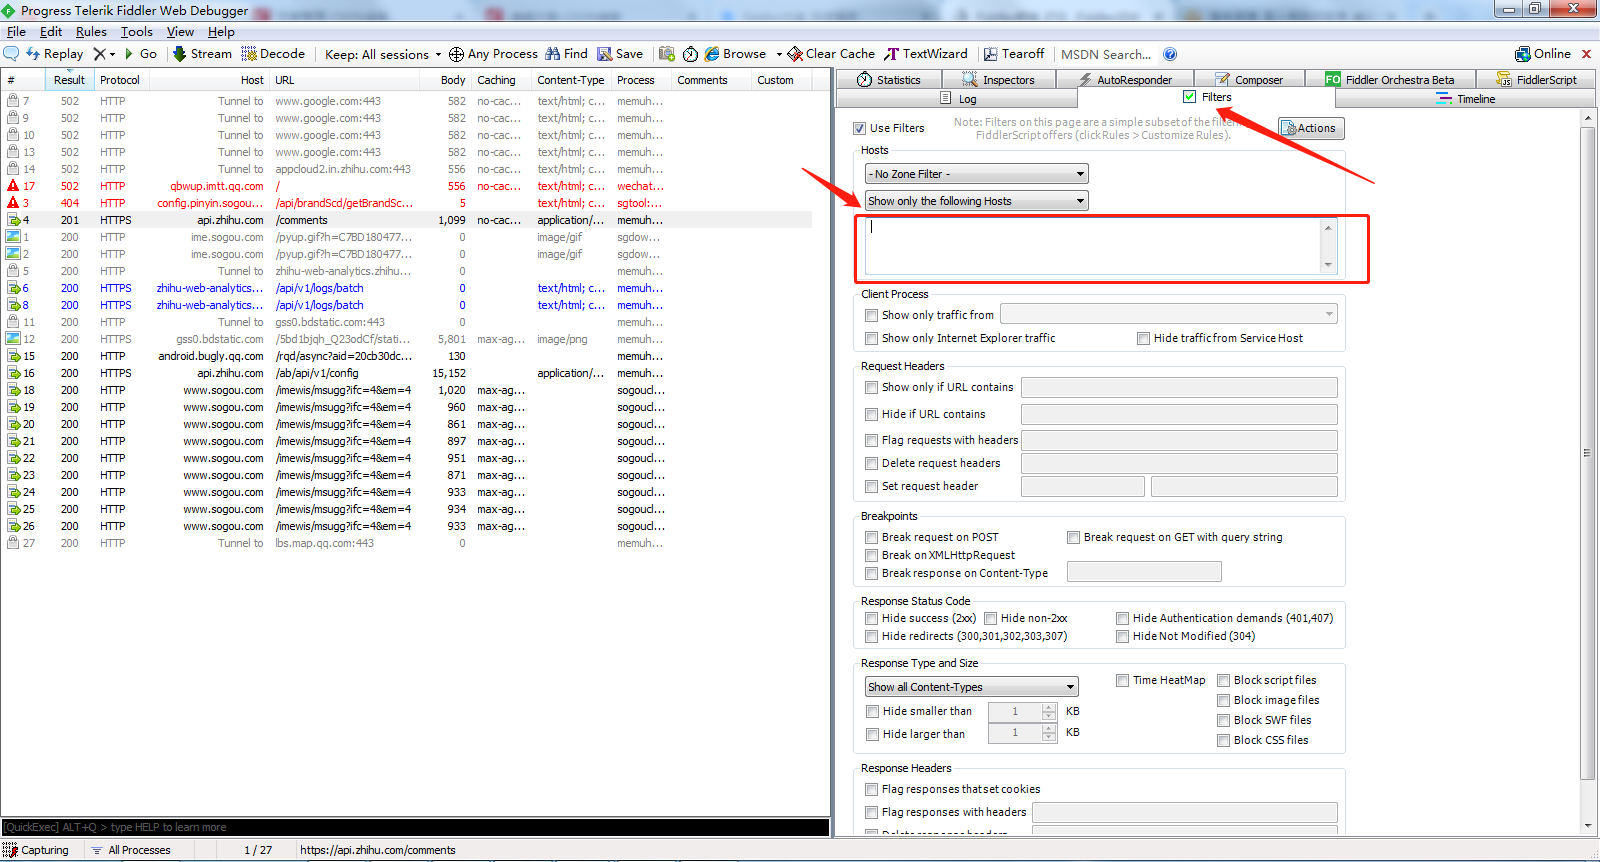
Task: Enable Time HeatMap checkbox
Action: [x=1123, y=680]
